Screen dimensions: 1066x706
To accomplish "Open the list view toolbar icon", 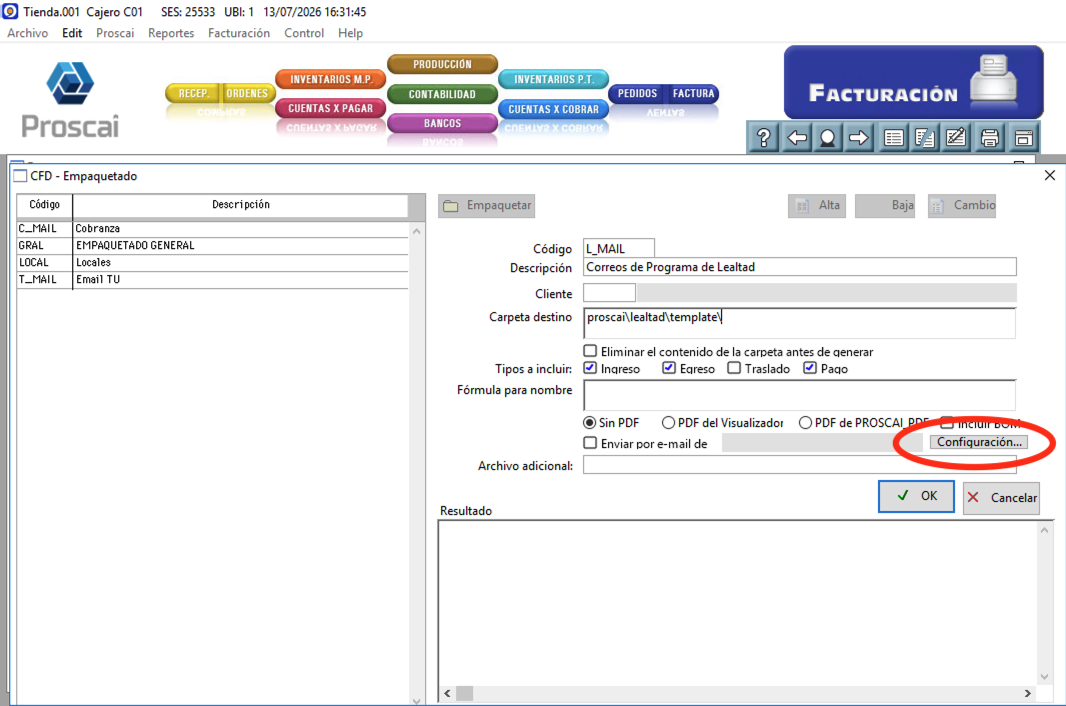I will pos(893,138).
